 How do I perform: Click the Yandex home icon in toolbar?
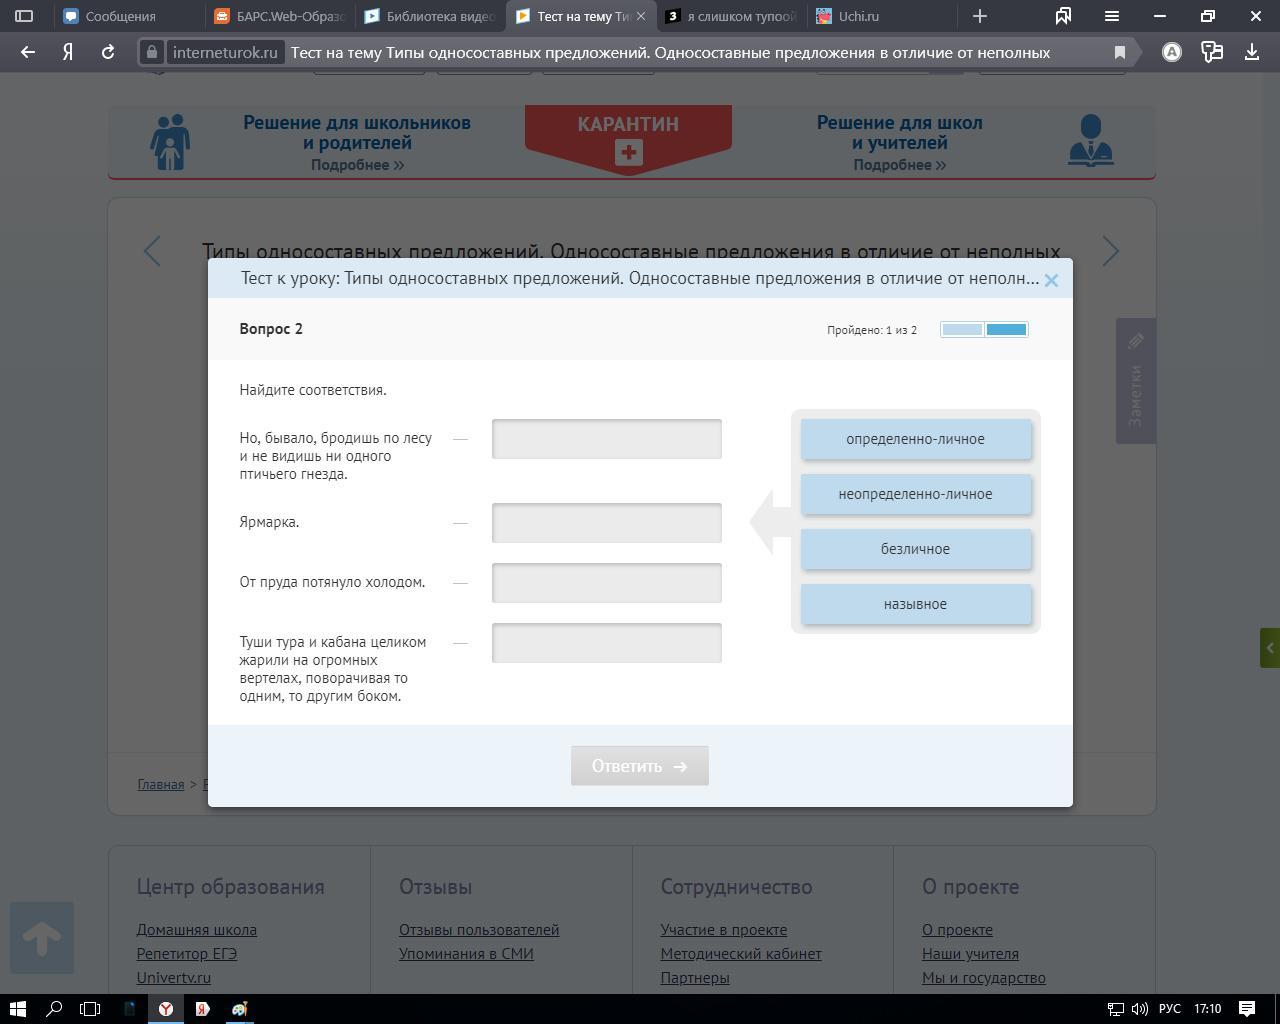coord(68,52)
